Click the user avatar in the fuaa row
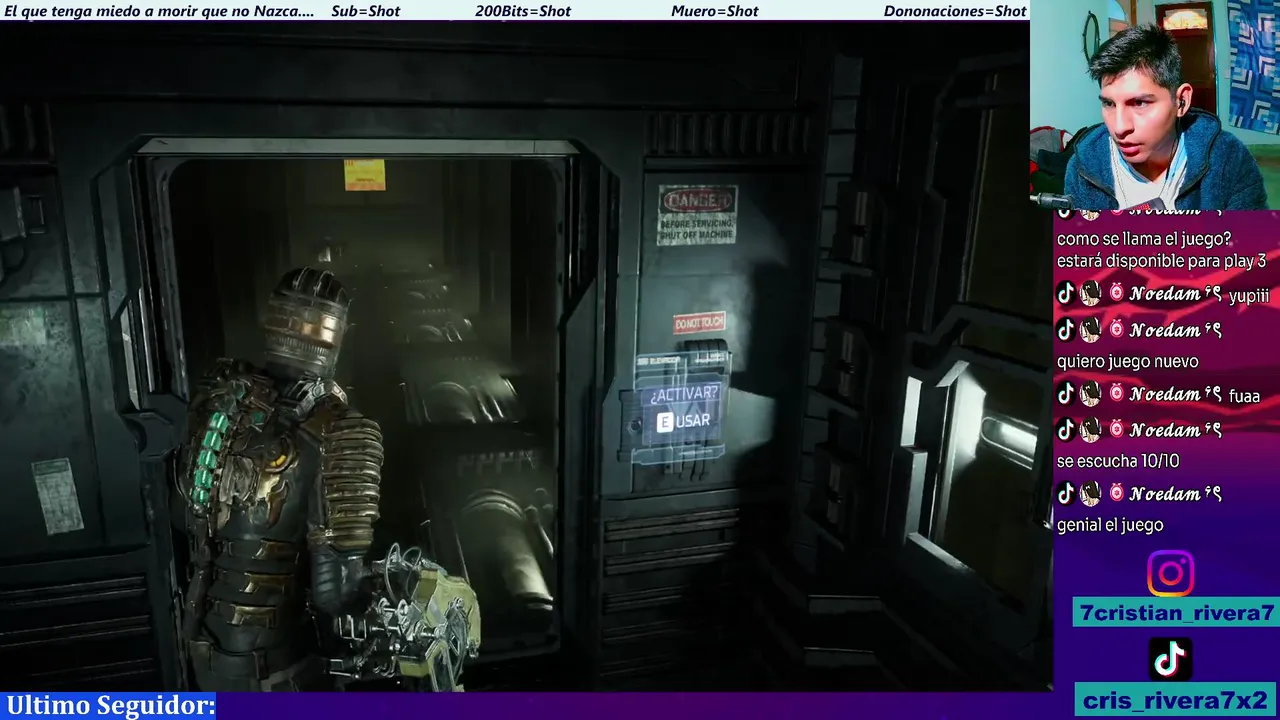1280x720 pixels. pos(1091,395)
